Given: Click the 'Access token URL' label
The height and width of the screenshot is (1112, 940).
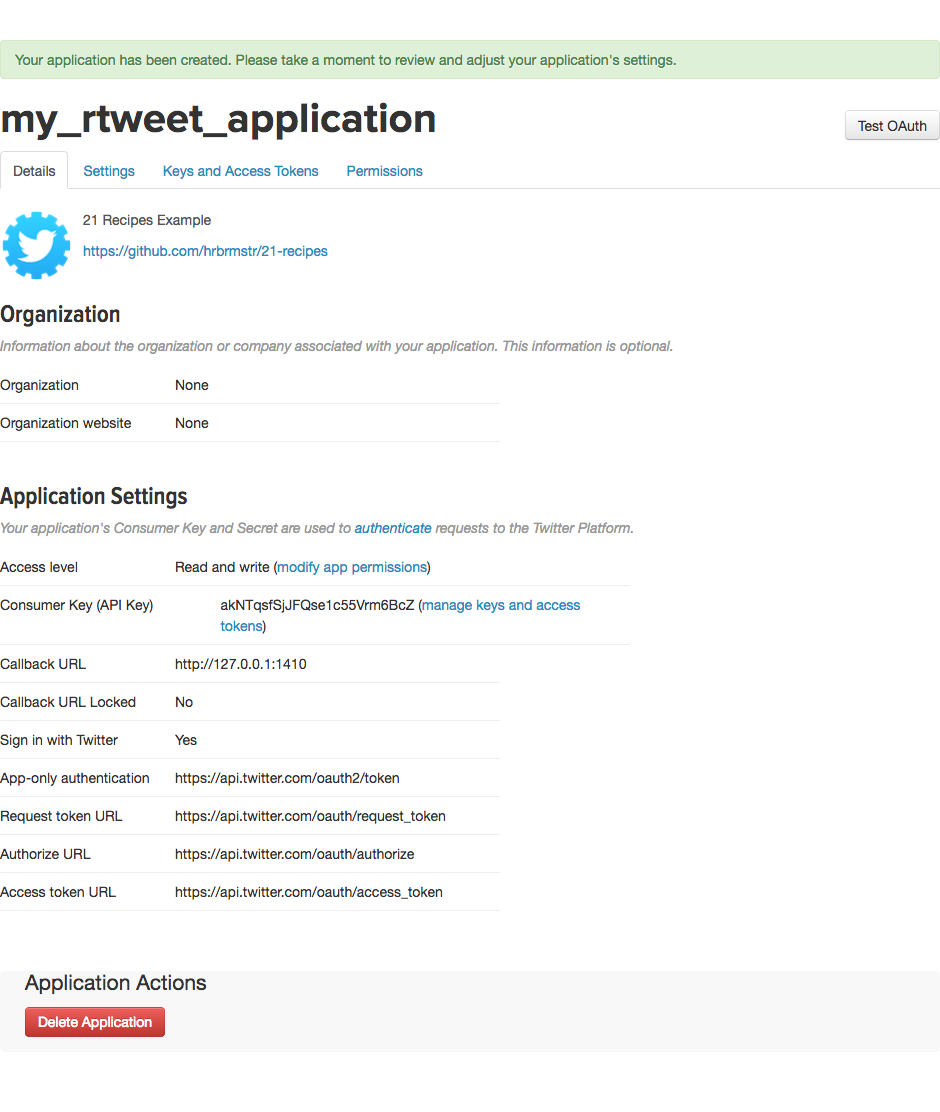Looking at the screenshot, I should 58,892.
